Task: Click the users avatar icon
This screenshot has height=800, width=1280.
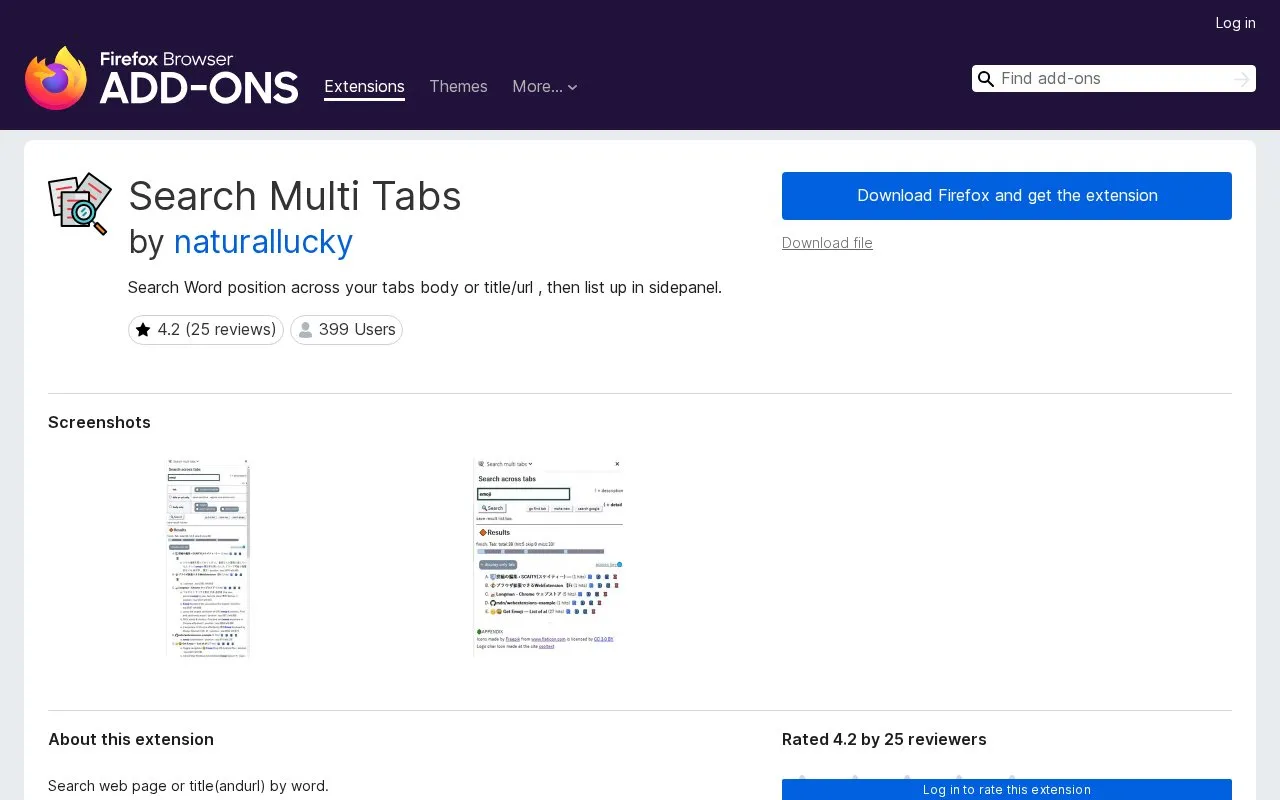Action: [305, 330]
